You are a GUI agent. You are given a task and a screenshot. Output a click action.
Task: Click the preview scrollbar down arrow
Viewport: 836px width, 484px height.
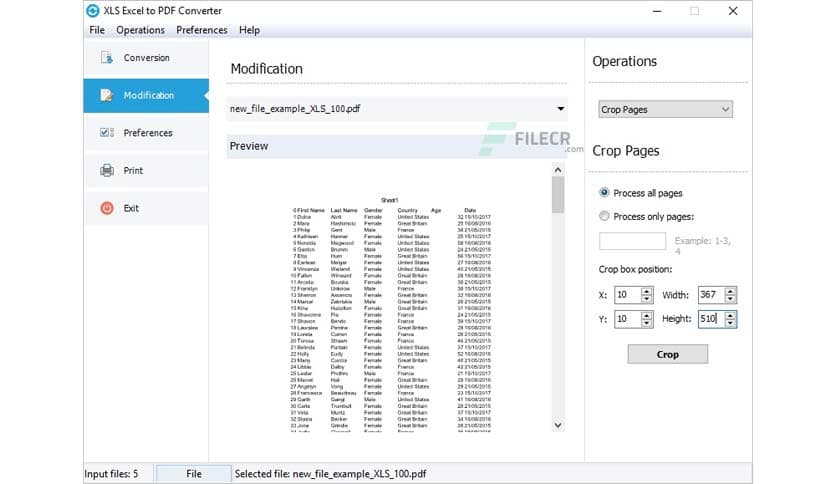tap(558, 425)
